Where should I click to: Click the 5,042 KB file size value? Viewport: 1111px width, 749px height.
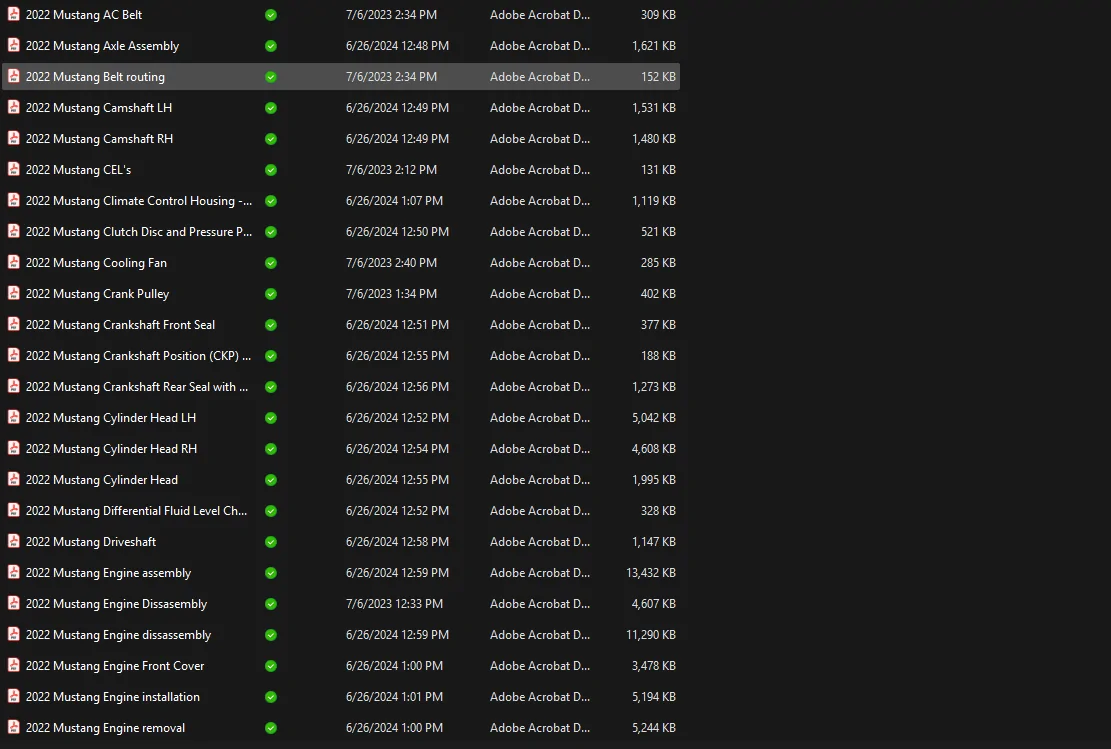653,418
